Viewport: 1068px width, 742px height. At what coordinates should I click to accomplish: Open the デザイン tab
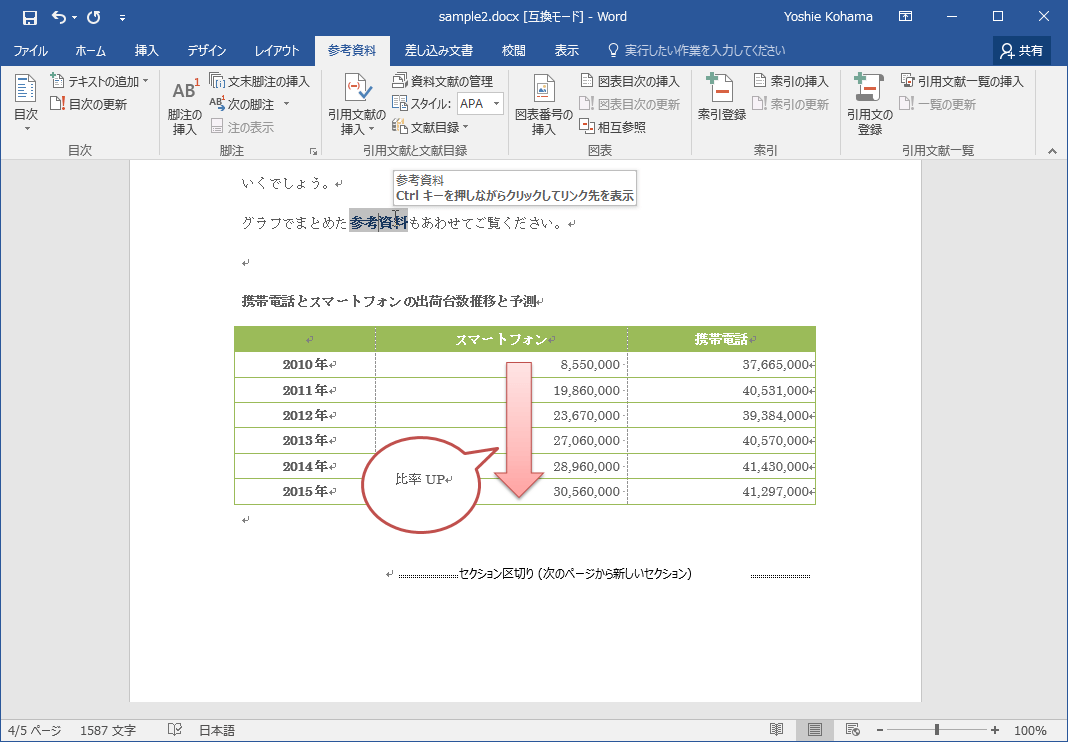pyautogui.click(x=206, y=50)
